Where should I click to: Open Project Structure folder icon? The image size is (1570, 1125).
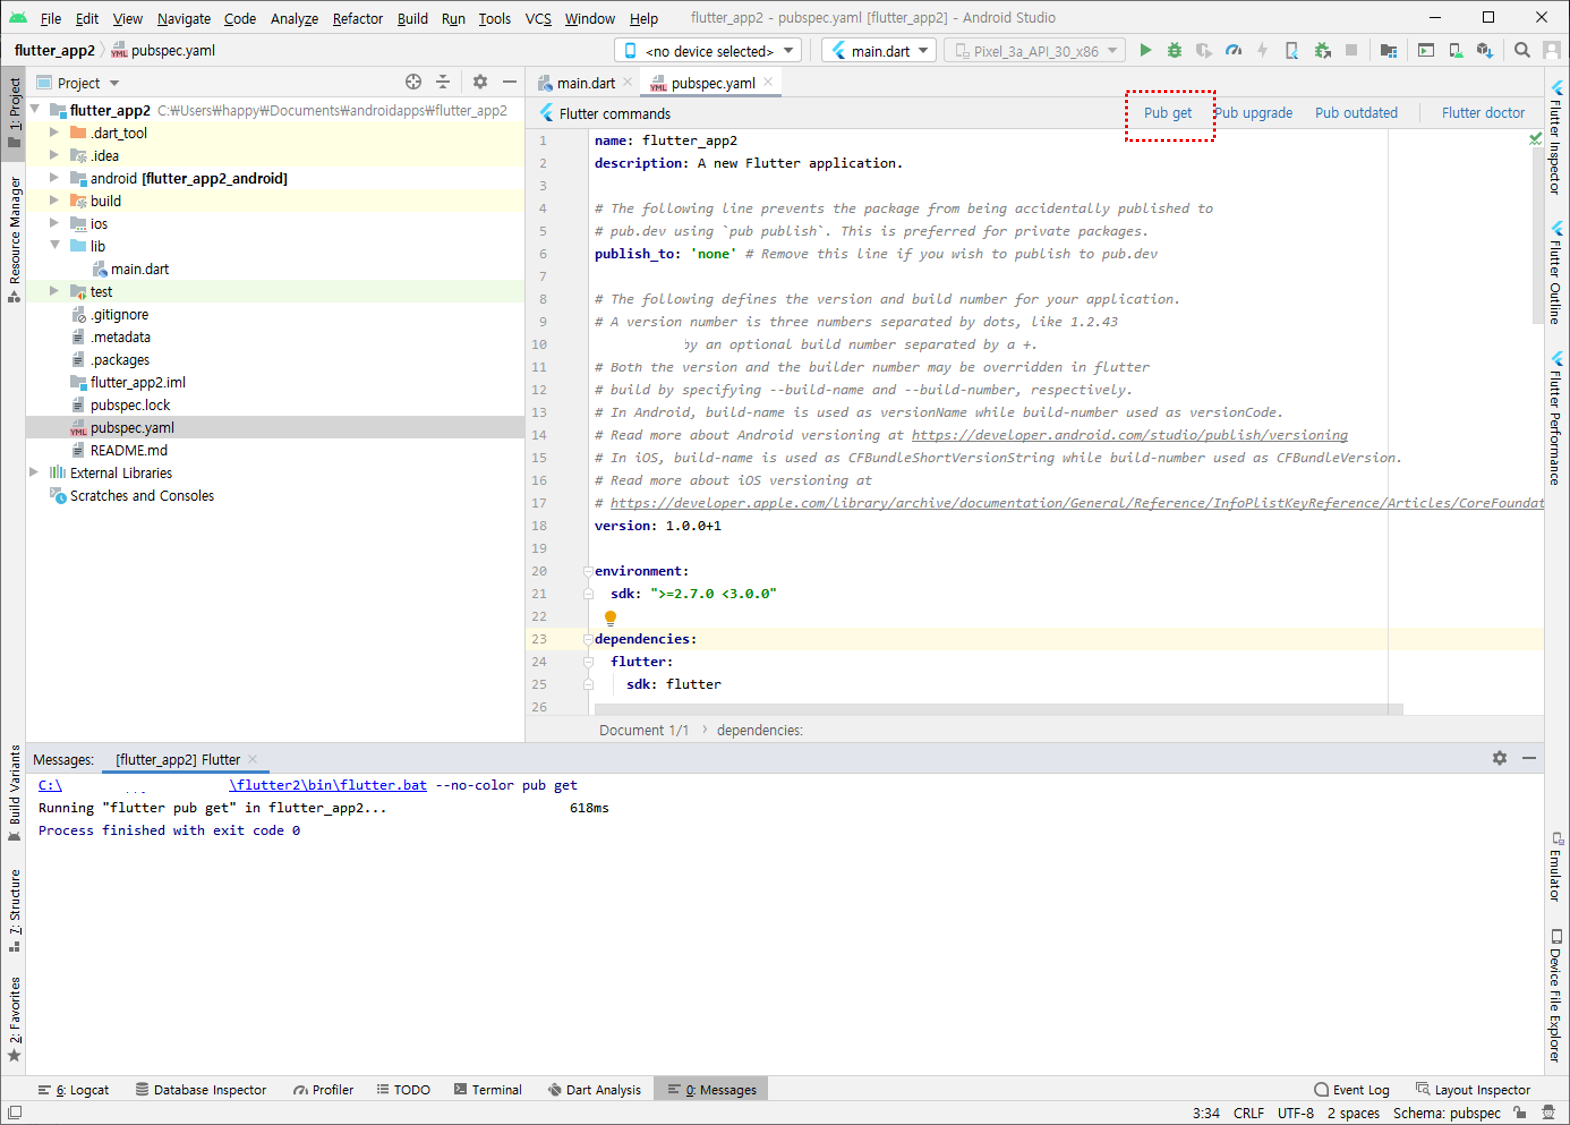pyautogui.click(x=1388, y=50)
